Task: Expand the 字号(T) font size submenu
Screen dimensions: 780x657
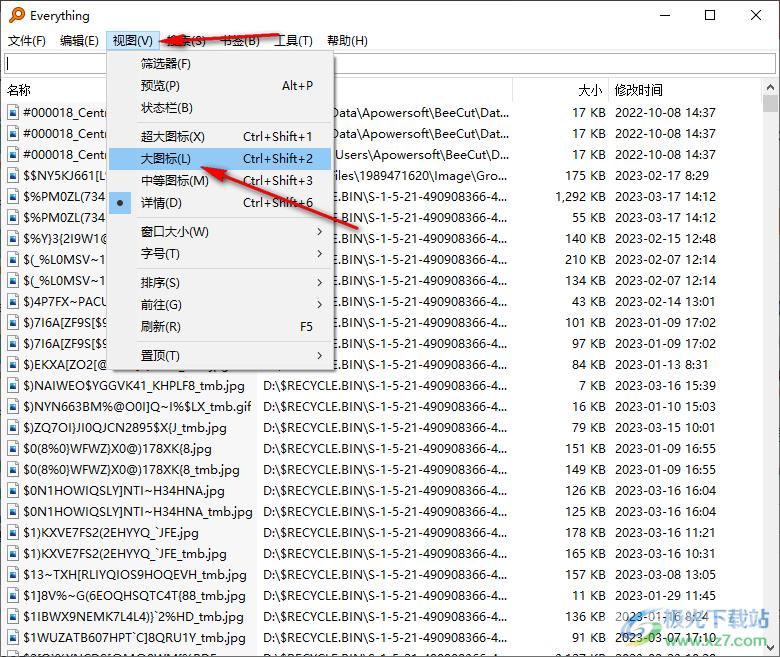Action: point(220,254)
